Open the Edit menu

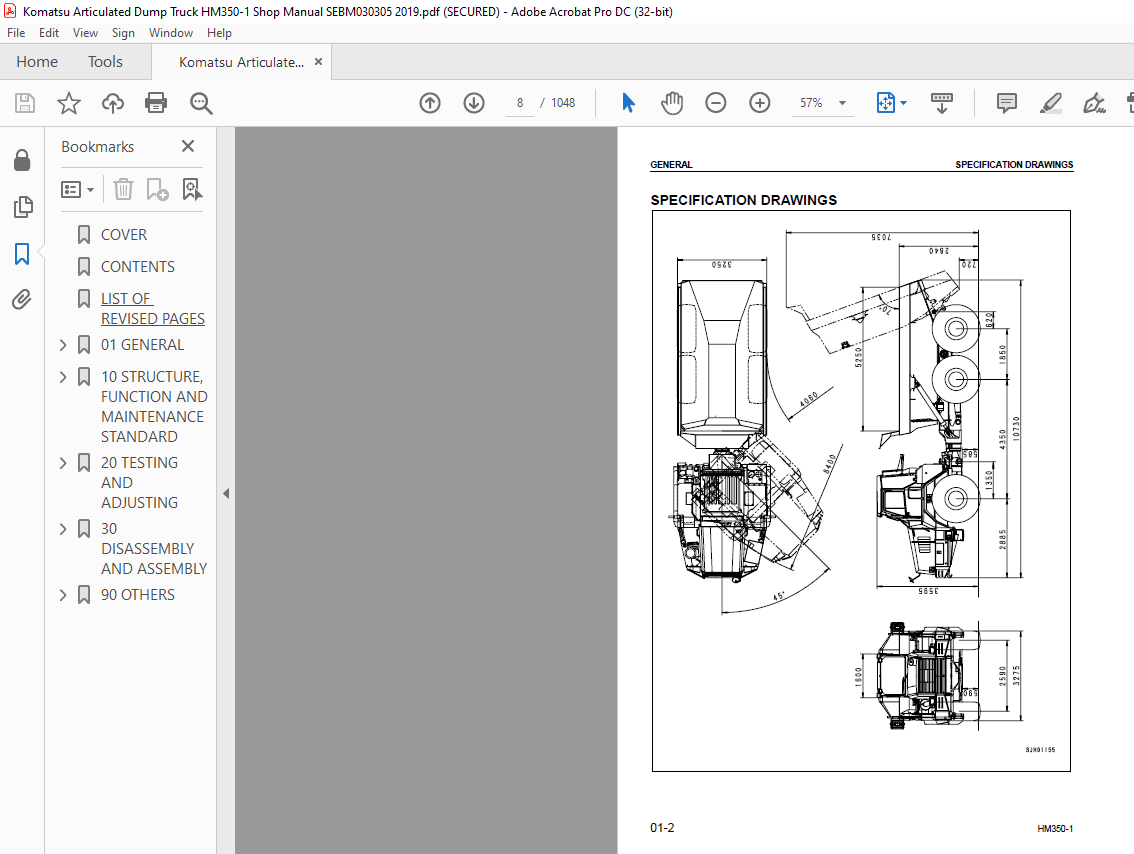pyautogui.click(x=48, y=33)
